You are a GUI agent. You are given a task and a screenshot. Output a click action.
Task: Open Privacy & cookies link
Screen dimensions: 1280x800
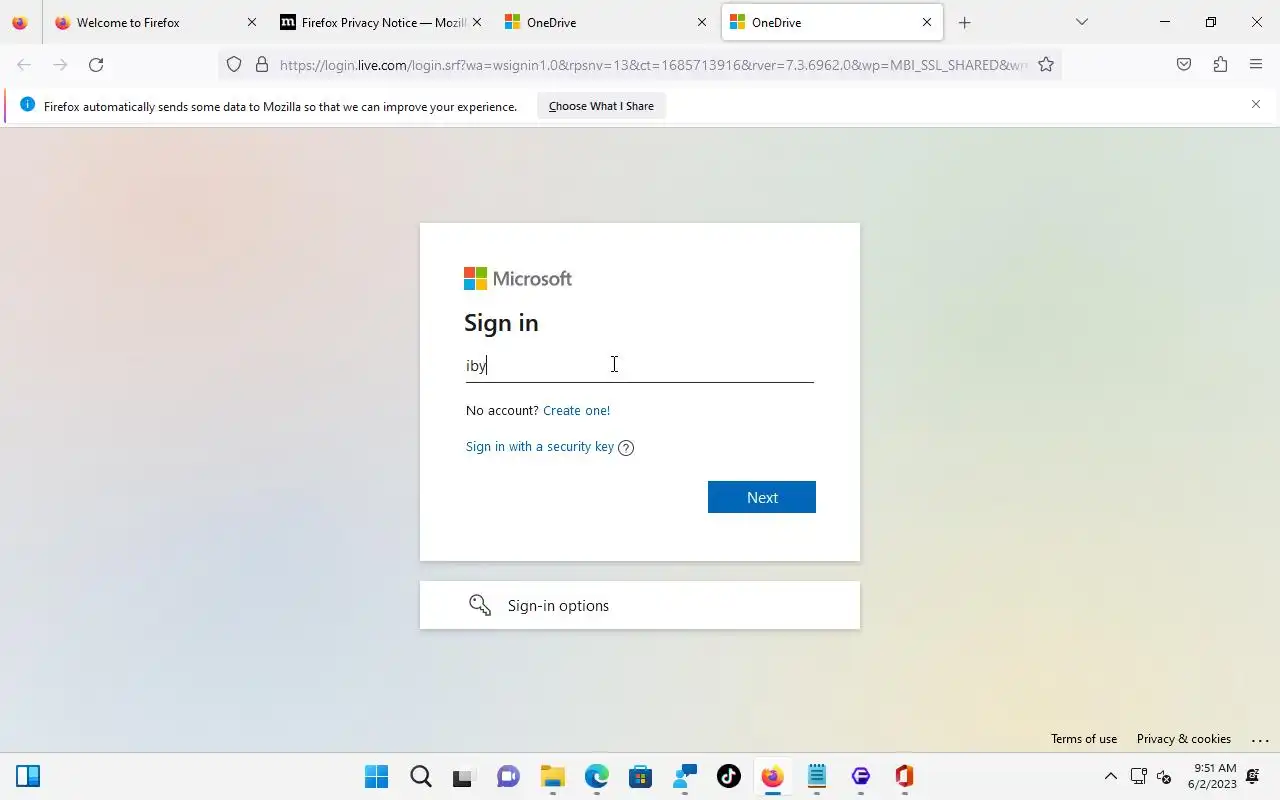1184,739
